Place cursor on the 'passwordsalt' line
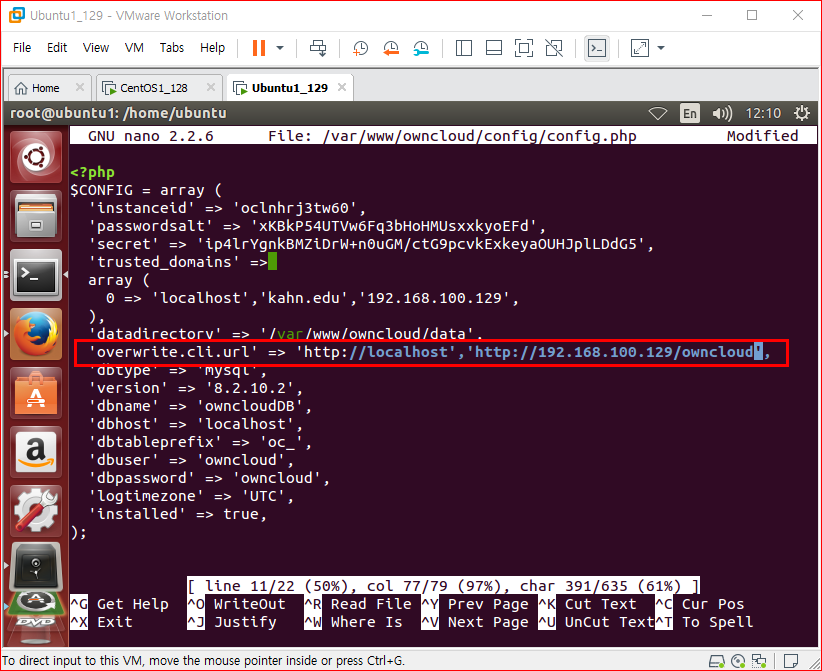822x671 pixels. [x=317, y=226]
